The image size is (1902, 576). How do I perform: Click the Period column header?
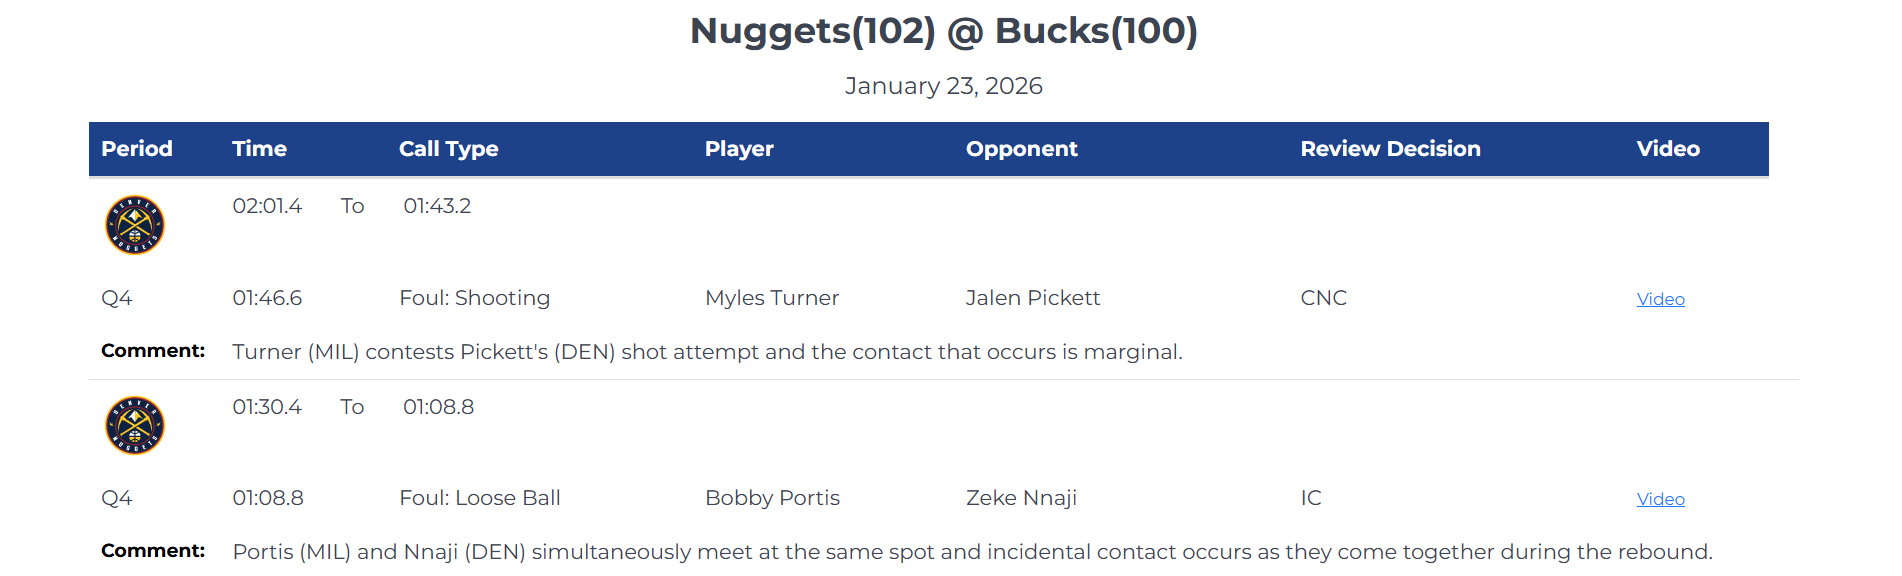pos(137,149)
